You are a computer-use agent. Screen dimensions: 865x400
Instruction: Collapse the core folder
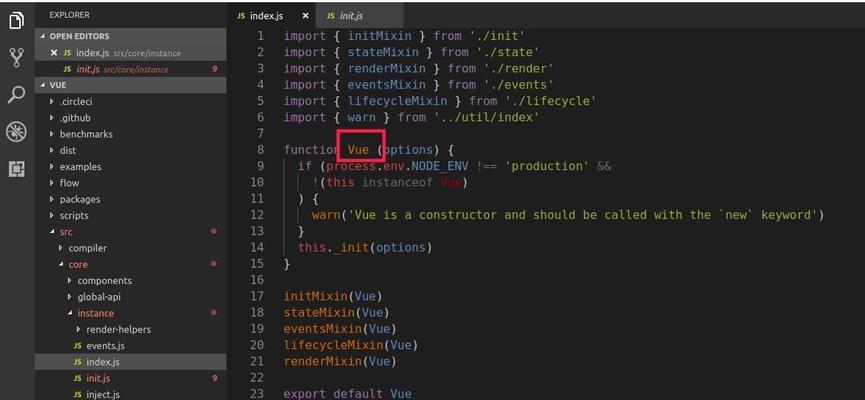point(78,264)
